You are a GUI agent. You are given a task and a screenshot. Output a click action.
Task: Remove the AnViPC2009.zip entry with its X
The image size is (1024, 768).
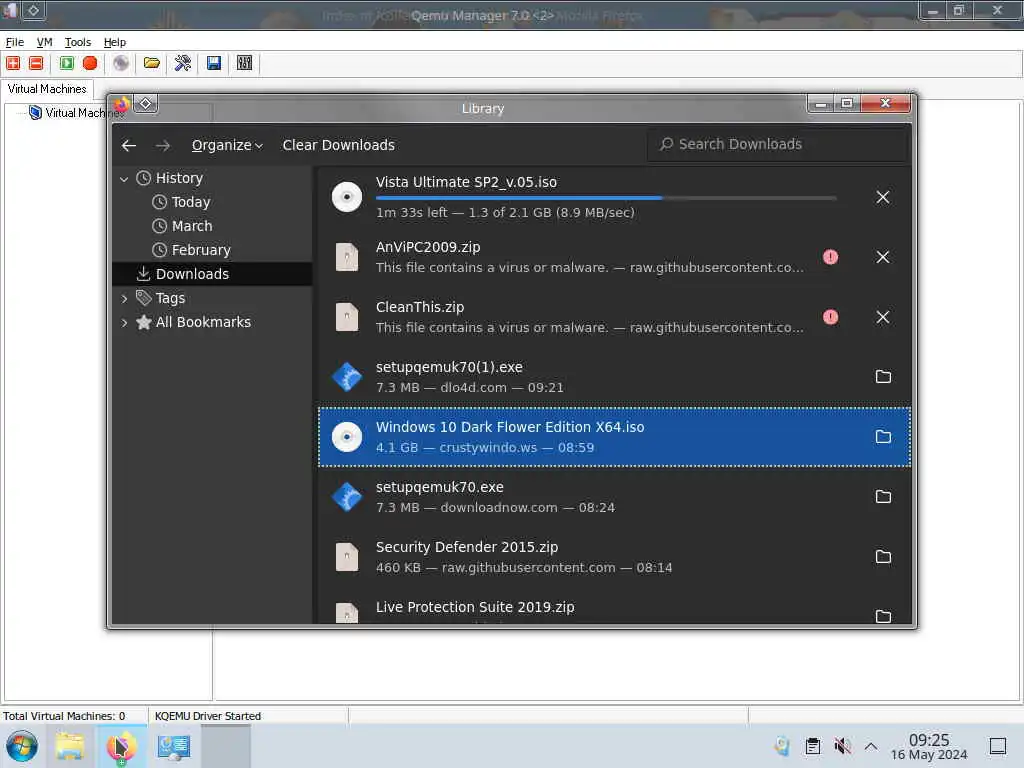pyautogui.click(x=882, y=257)
